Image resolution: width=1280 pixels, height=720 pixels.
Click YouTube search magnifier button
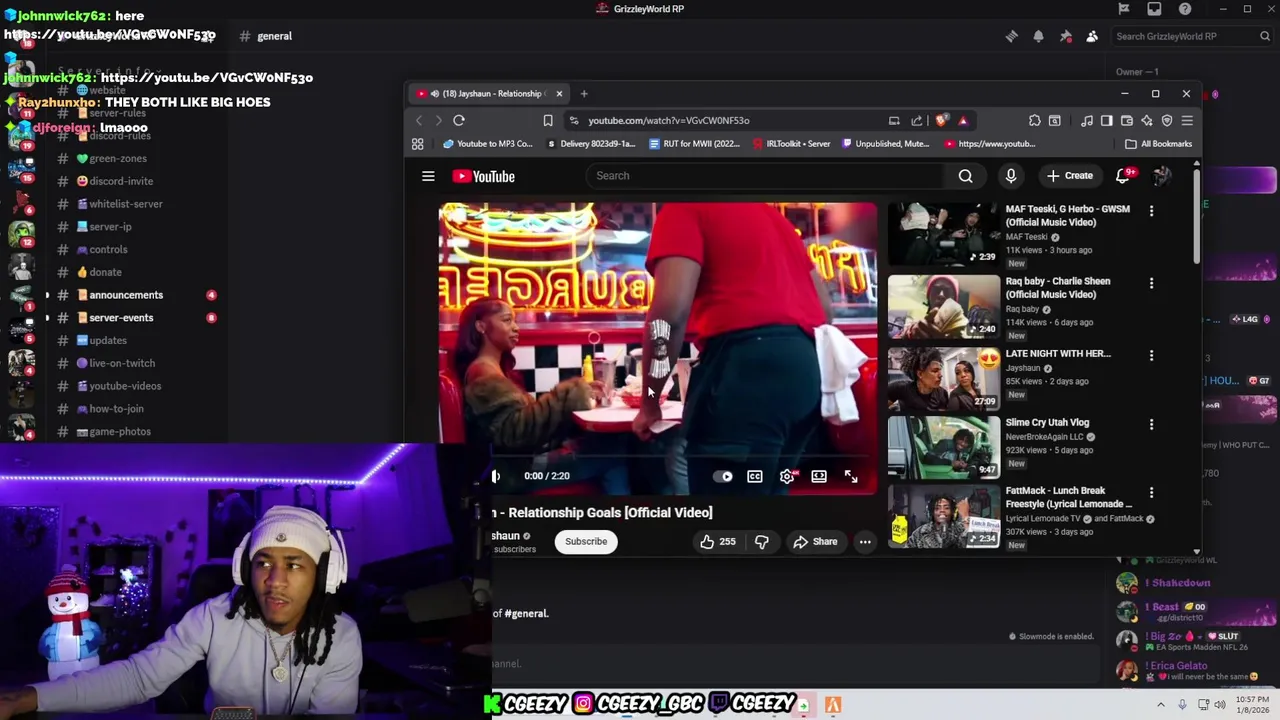tap(966, 176)
